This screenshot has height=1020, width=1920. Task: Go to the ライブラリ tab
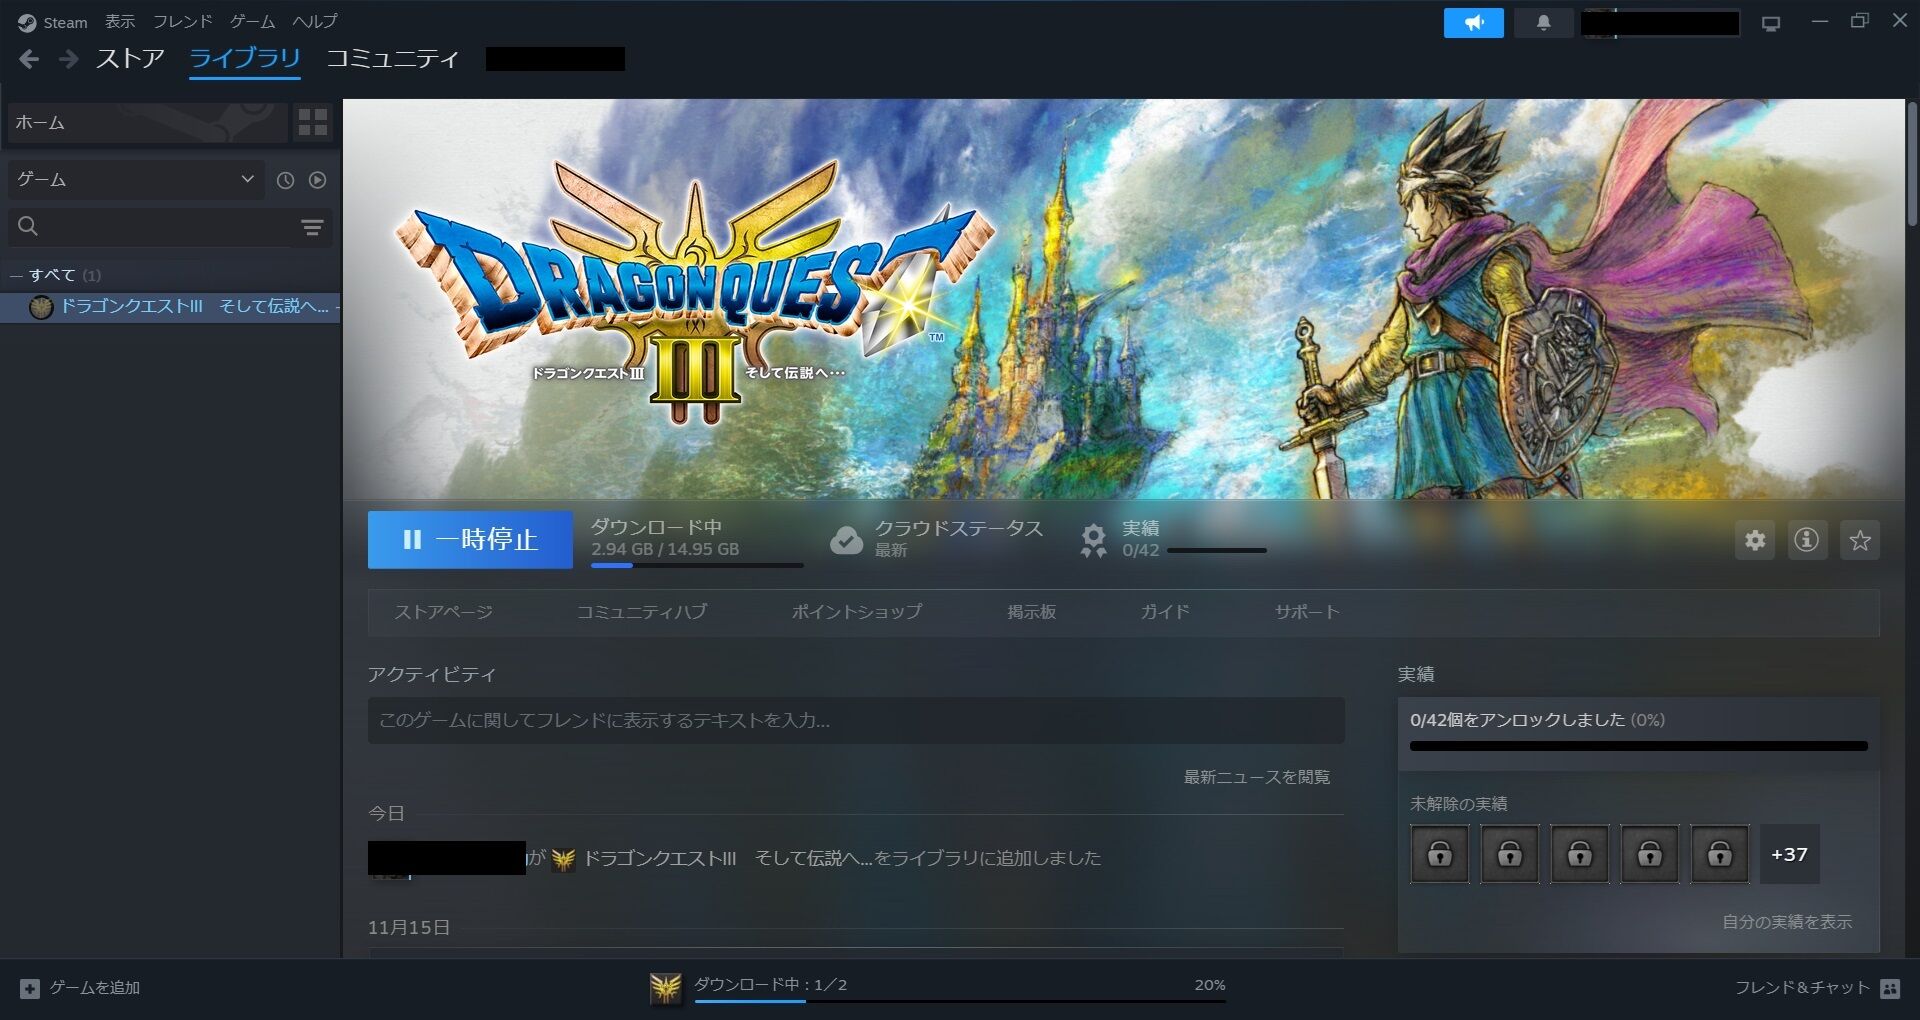pos(245,59)
